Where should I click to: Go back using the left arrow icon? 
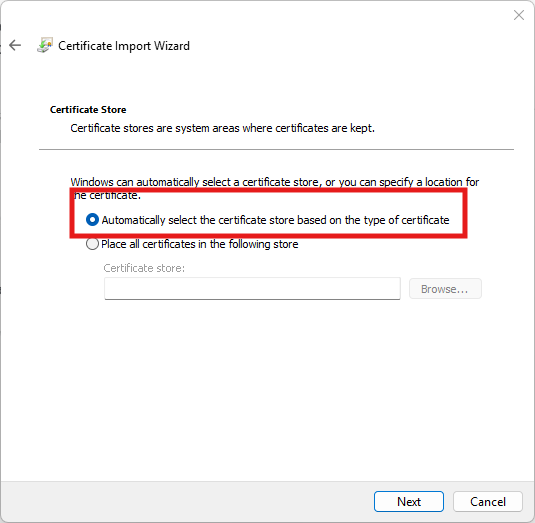(x=15, y=45)
